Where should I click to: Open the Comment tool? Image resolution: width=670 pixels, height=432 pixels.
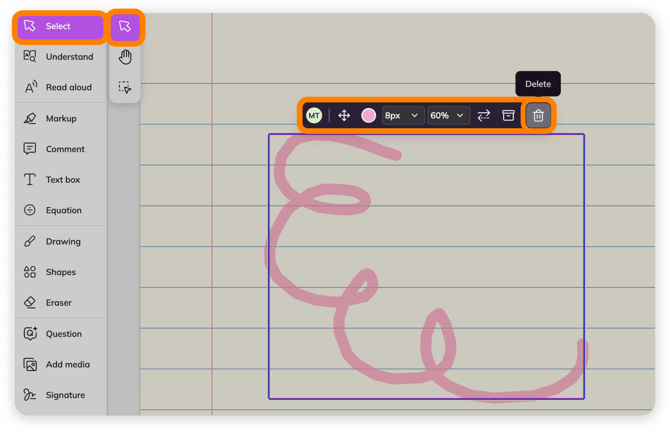(x=60, y=149)
